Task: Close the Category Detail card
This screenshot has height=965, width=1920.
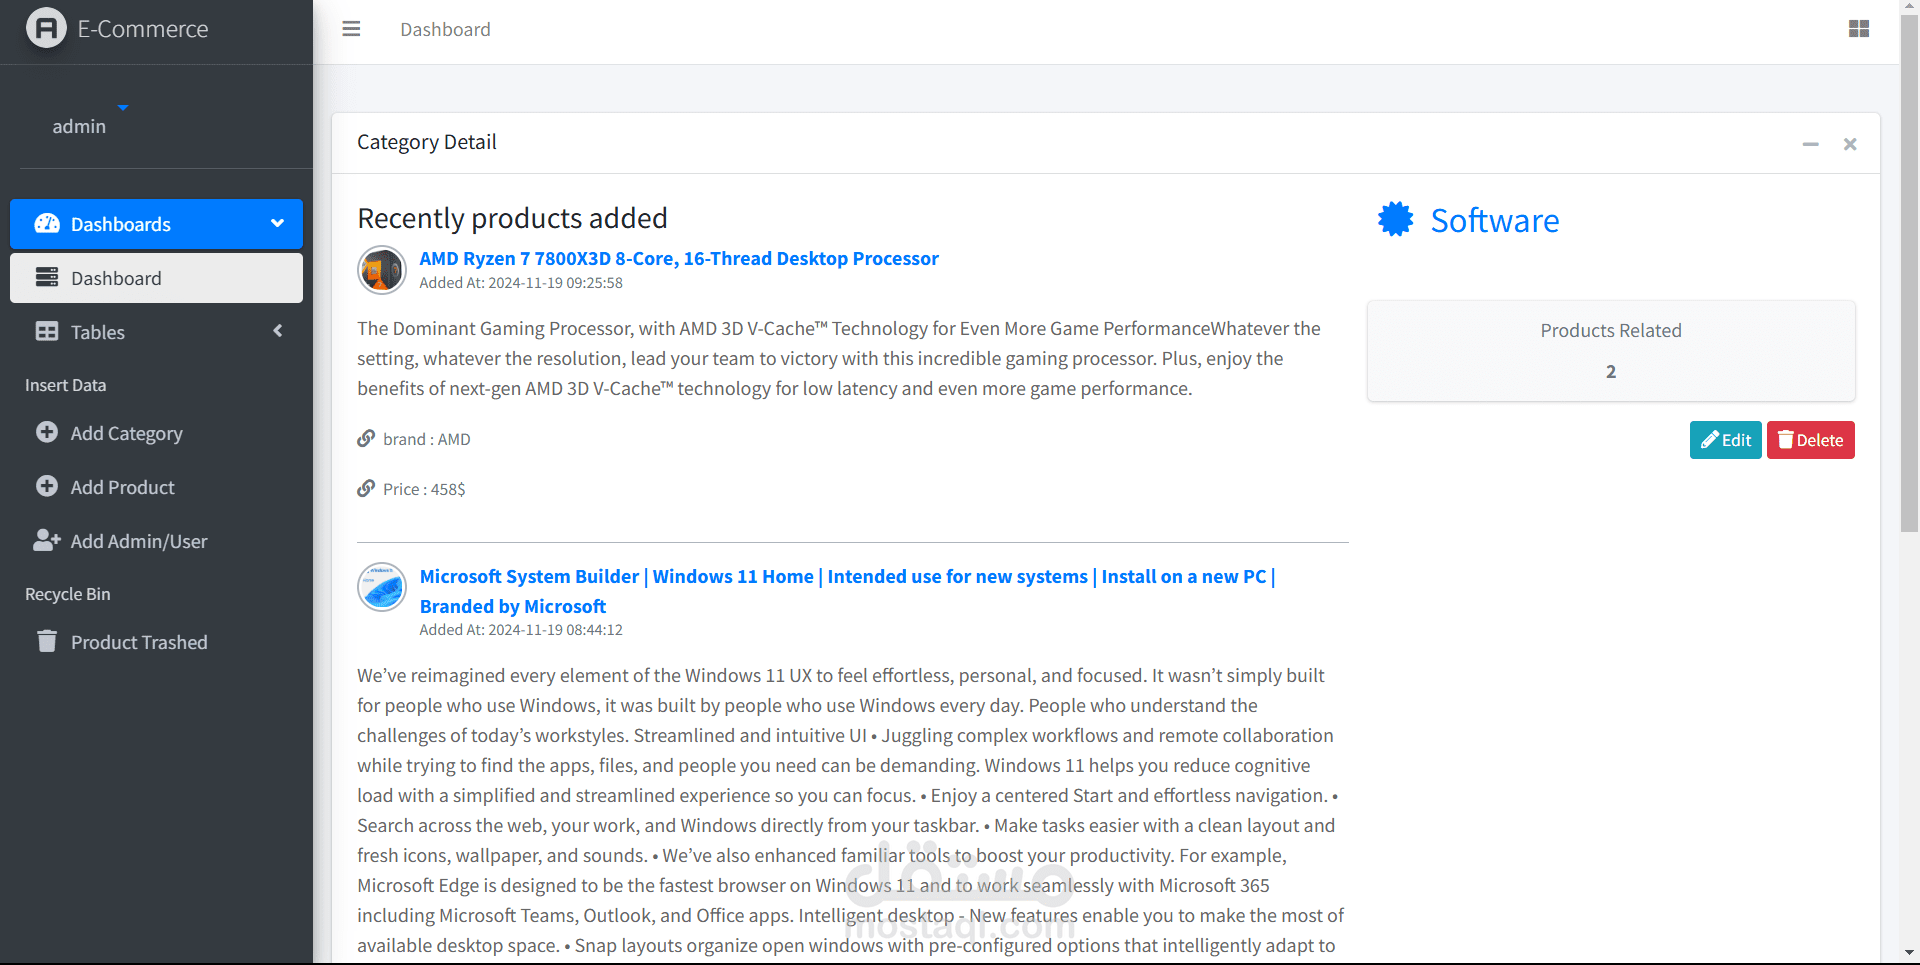Action: click(x=1850, y=145)
